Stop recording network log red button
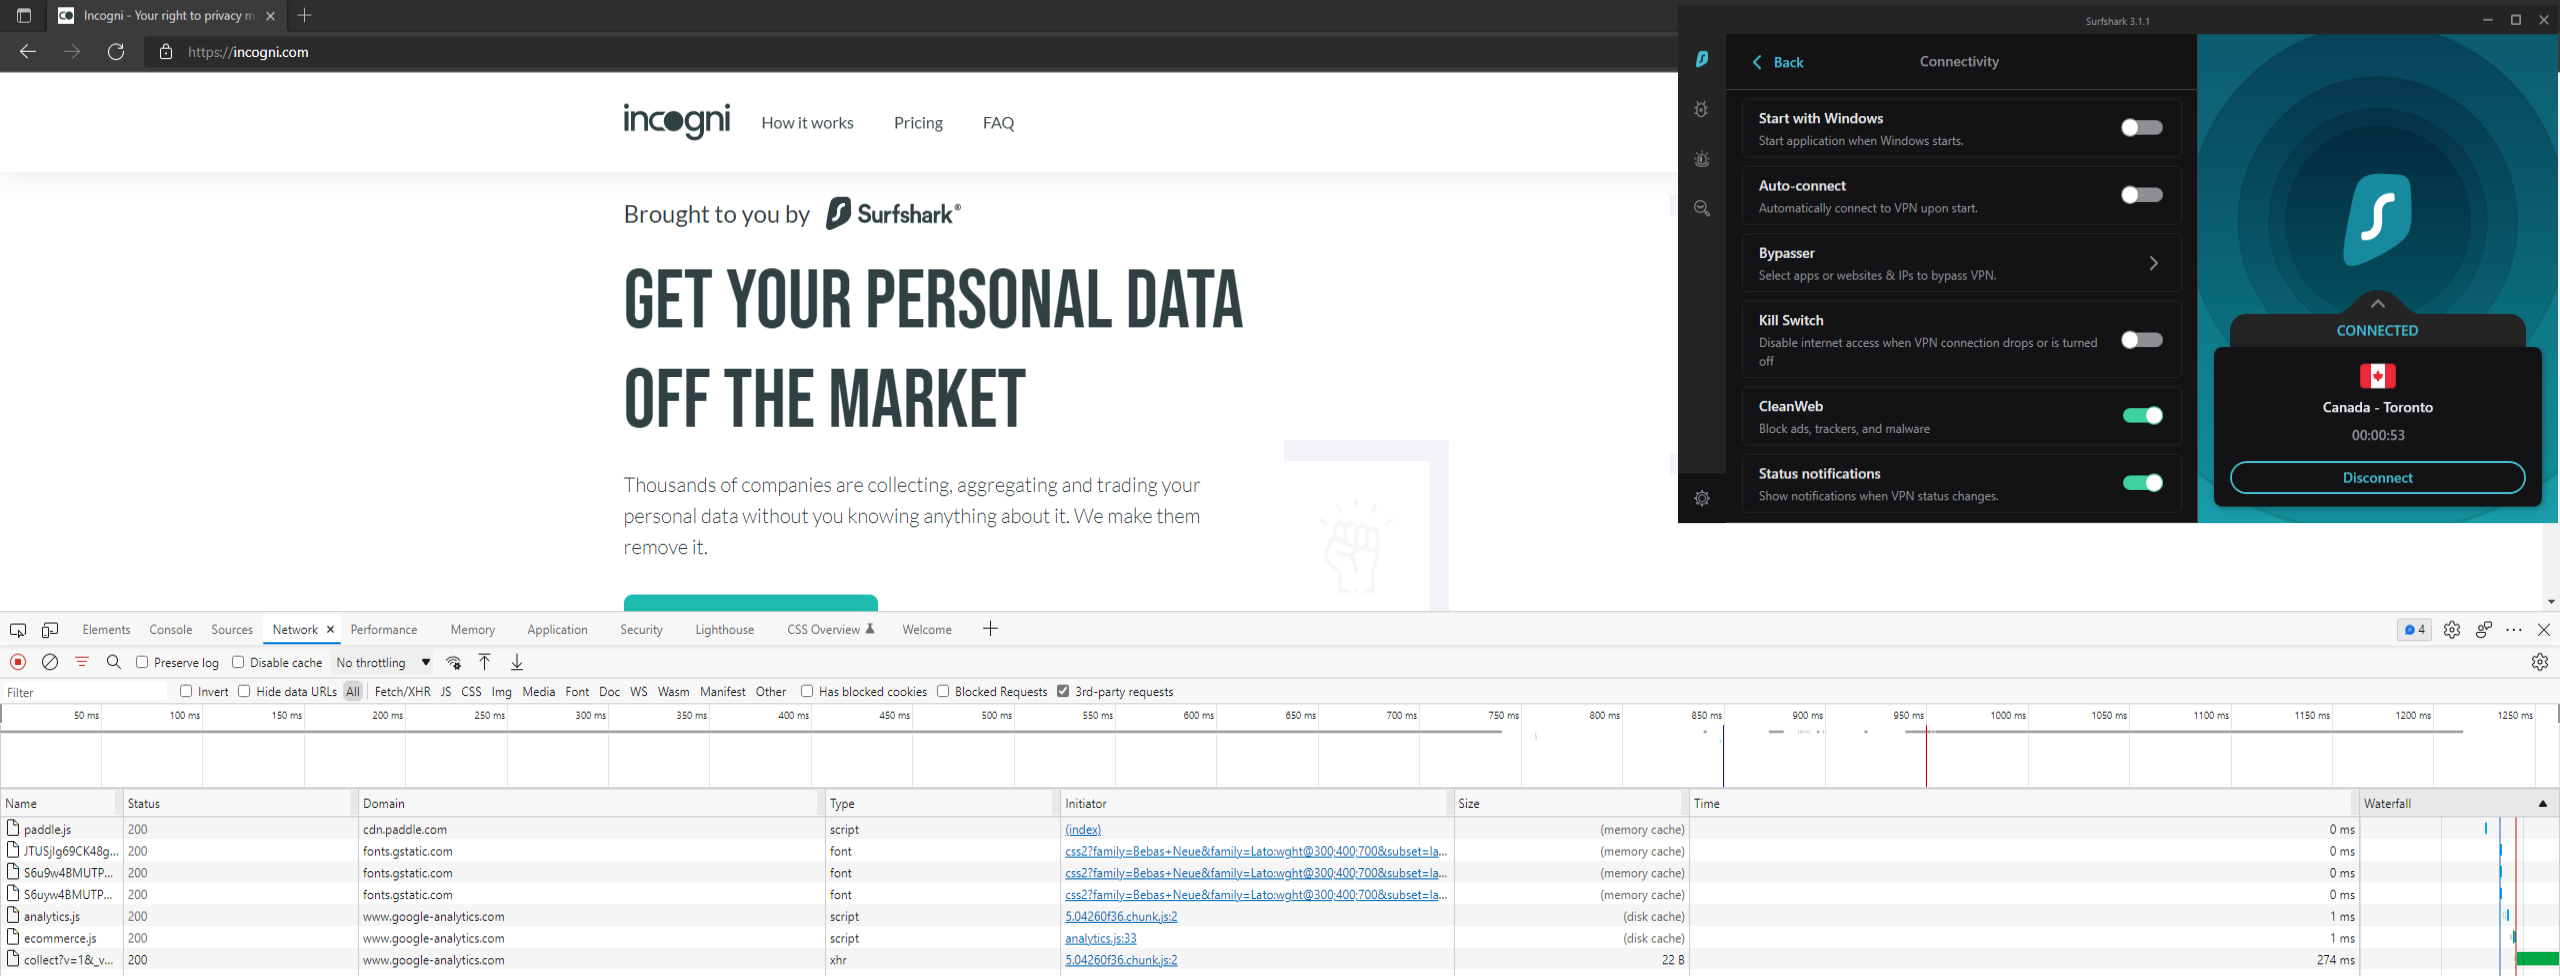2560x976 pixels. (18, 662)
